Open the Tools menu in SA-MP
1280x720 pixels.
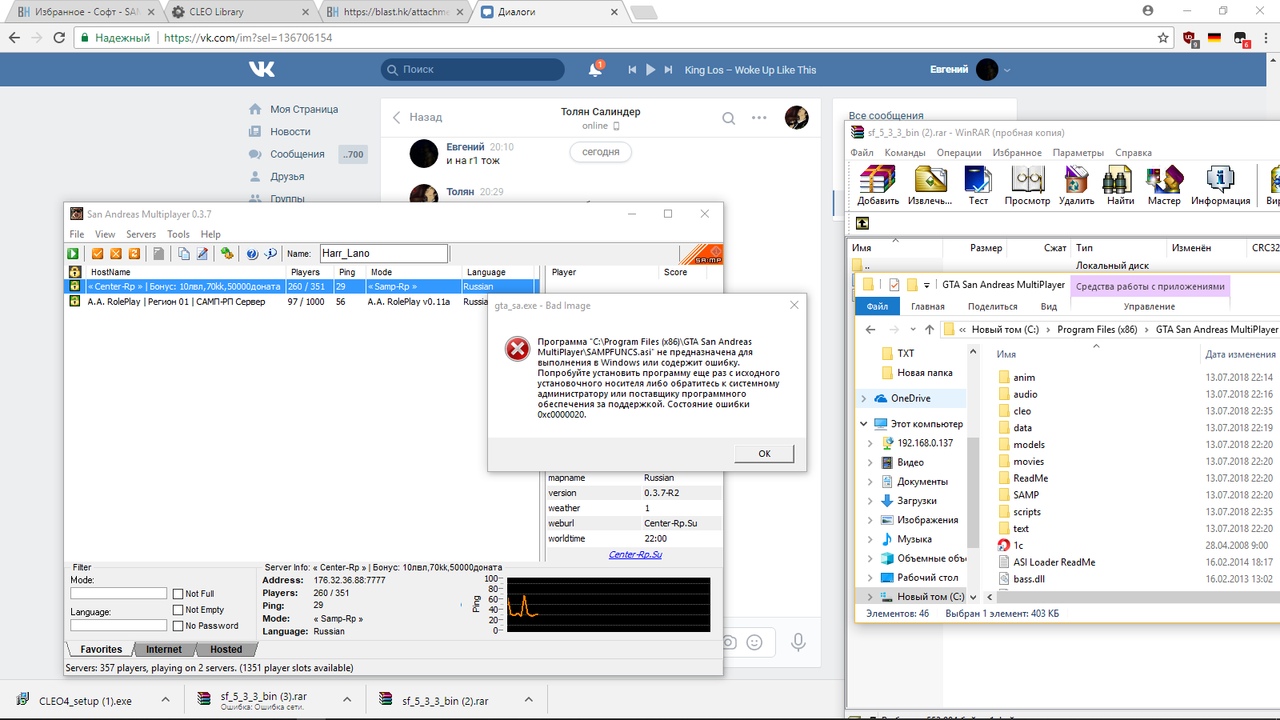pyautogui.click(x=178, y=234)
